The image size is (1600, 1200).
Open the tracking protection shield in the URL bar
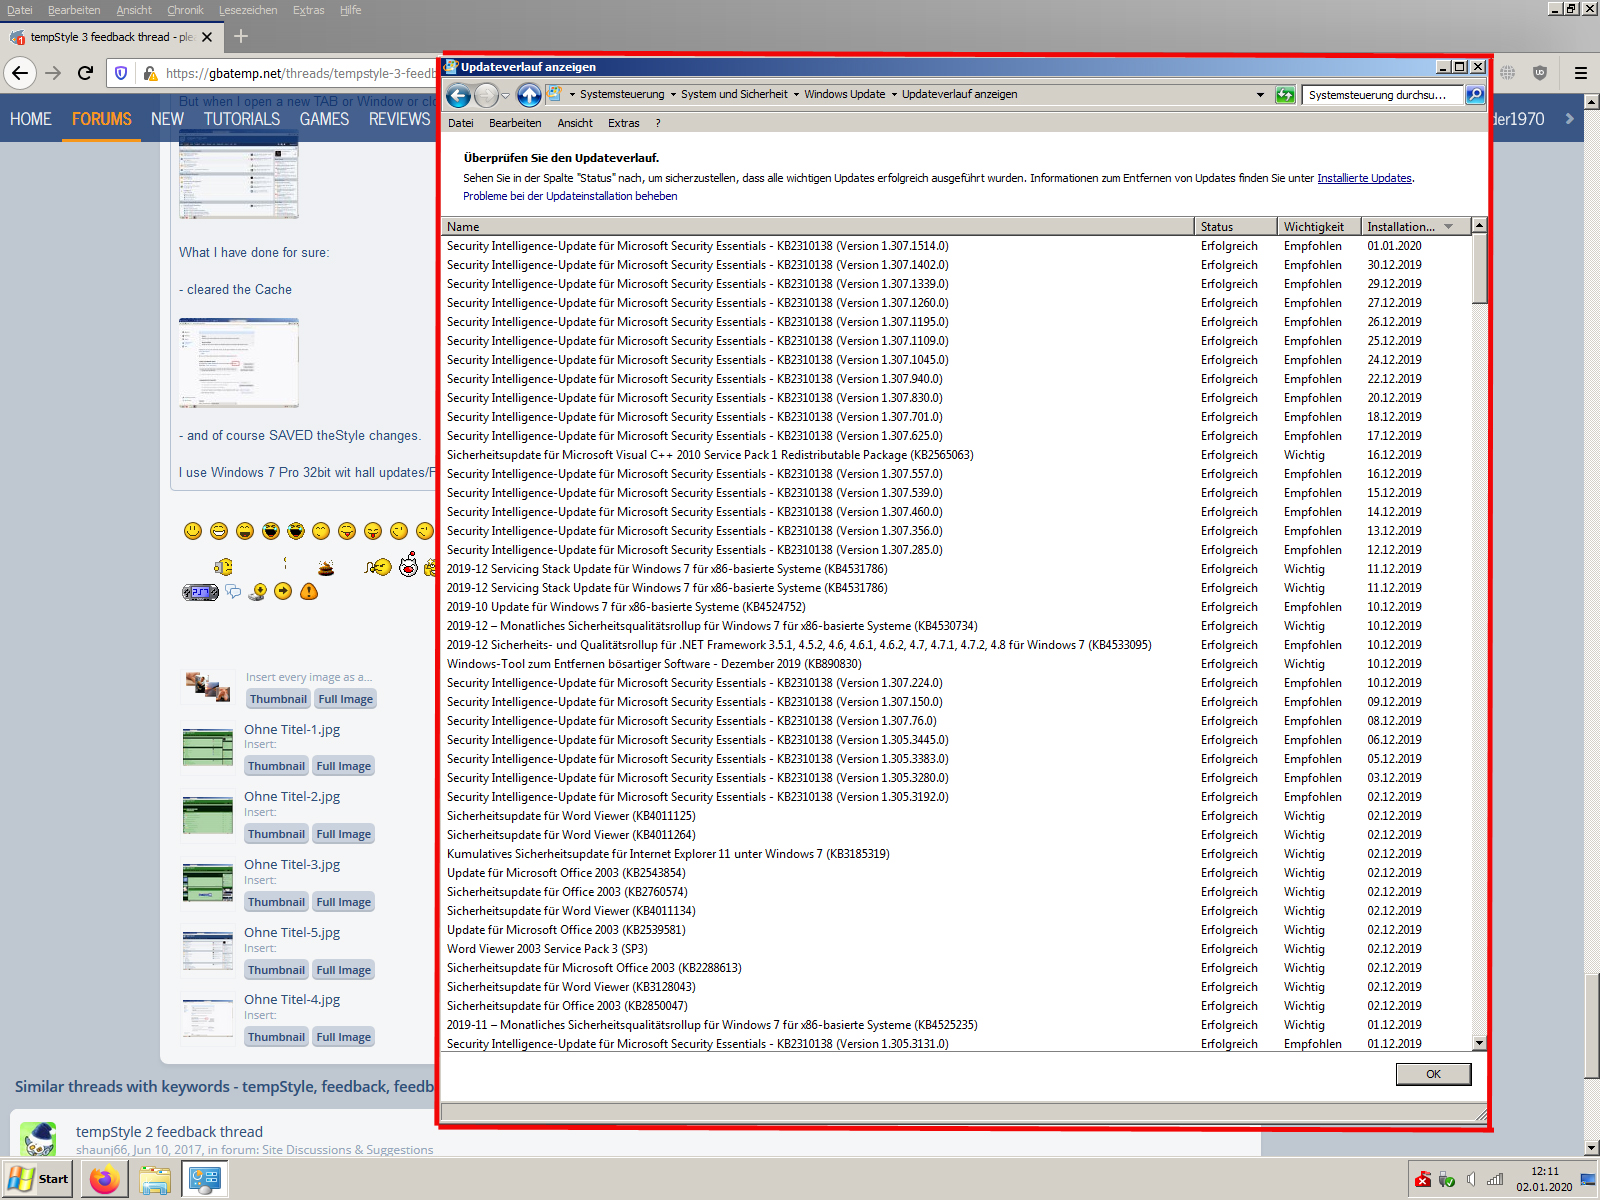point(121,73)
